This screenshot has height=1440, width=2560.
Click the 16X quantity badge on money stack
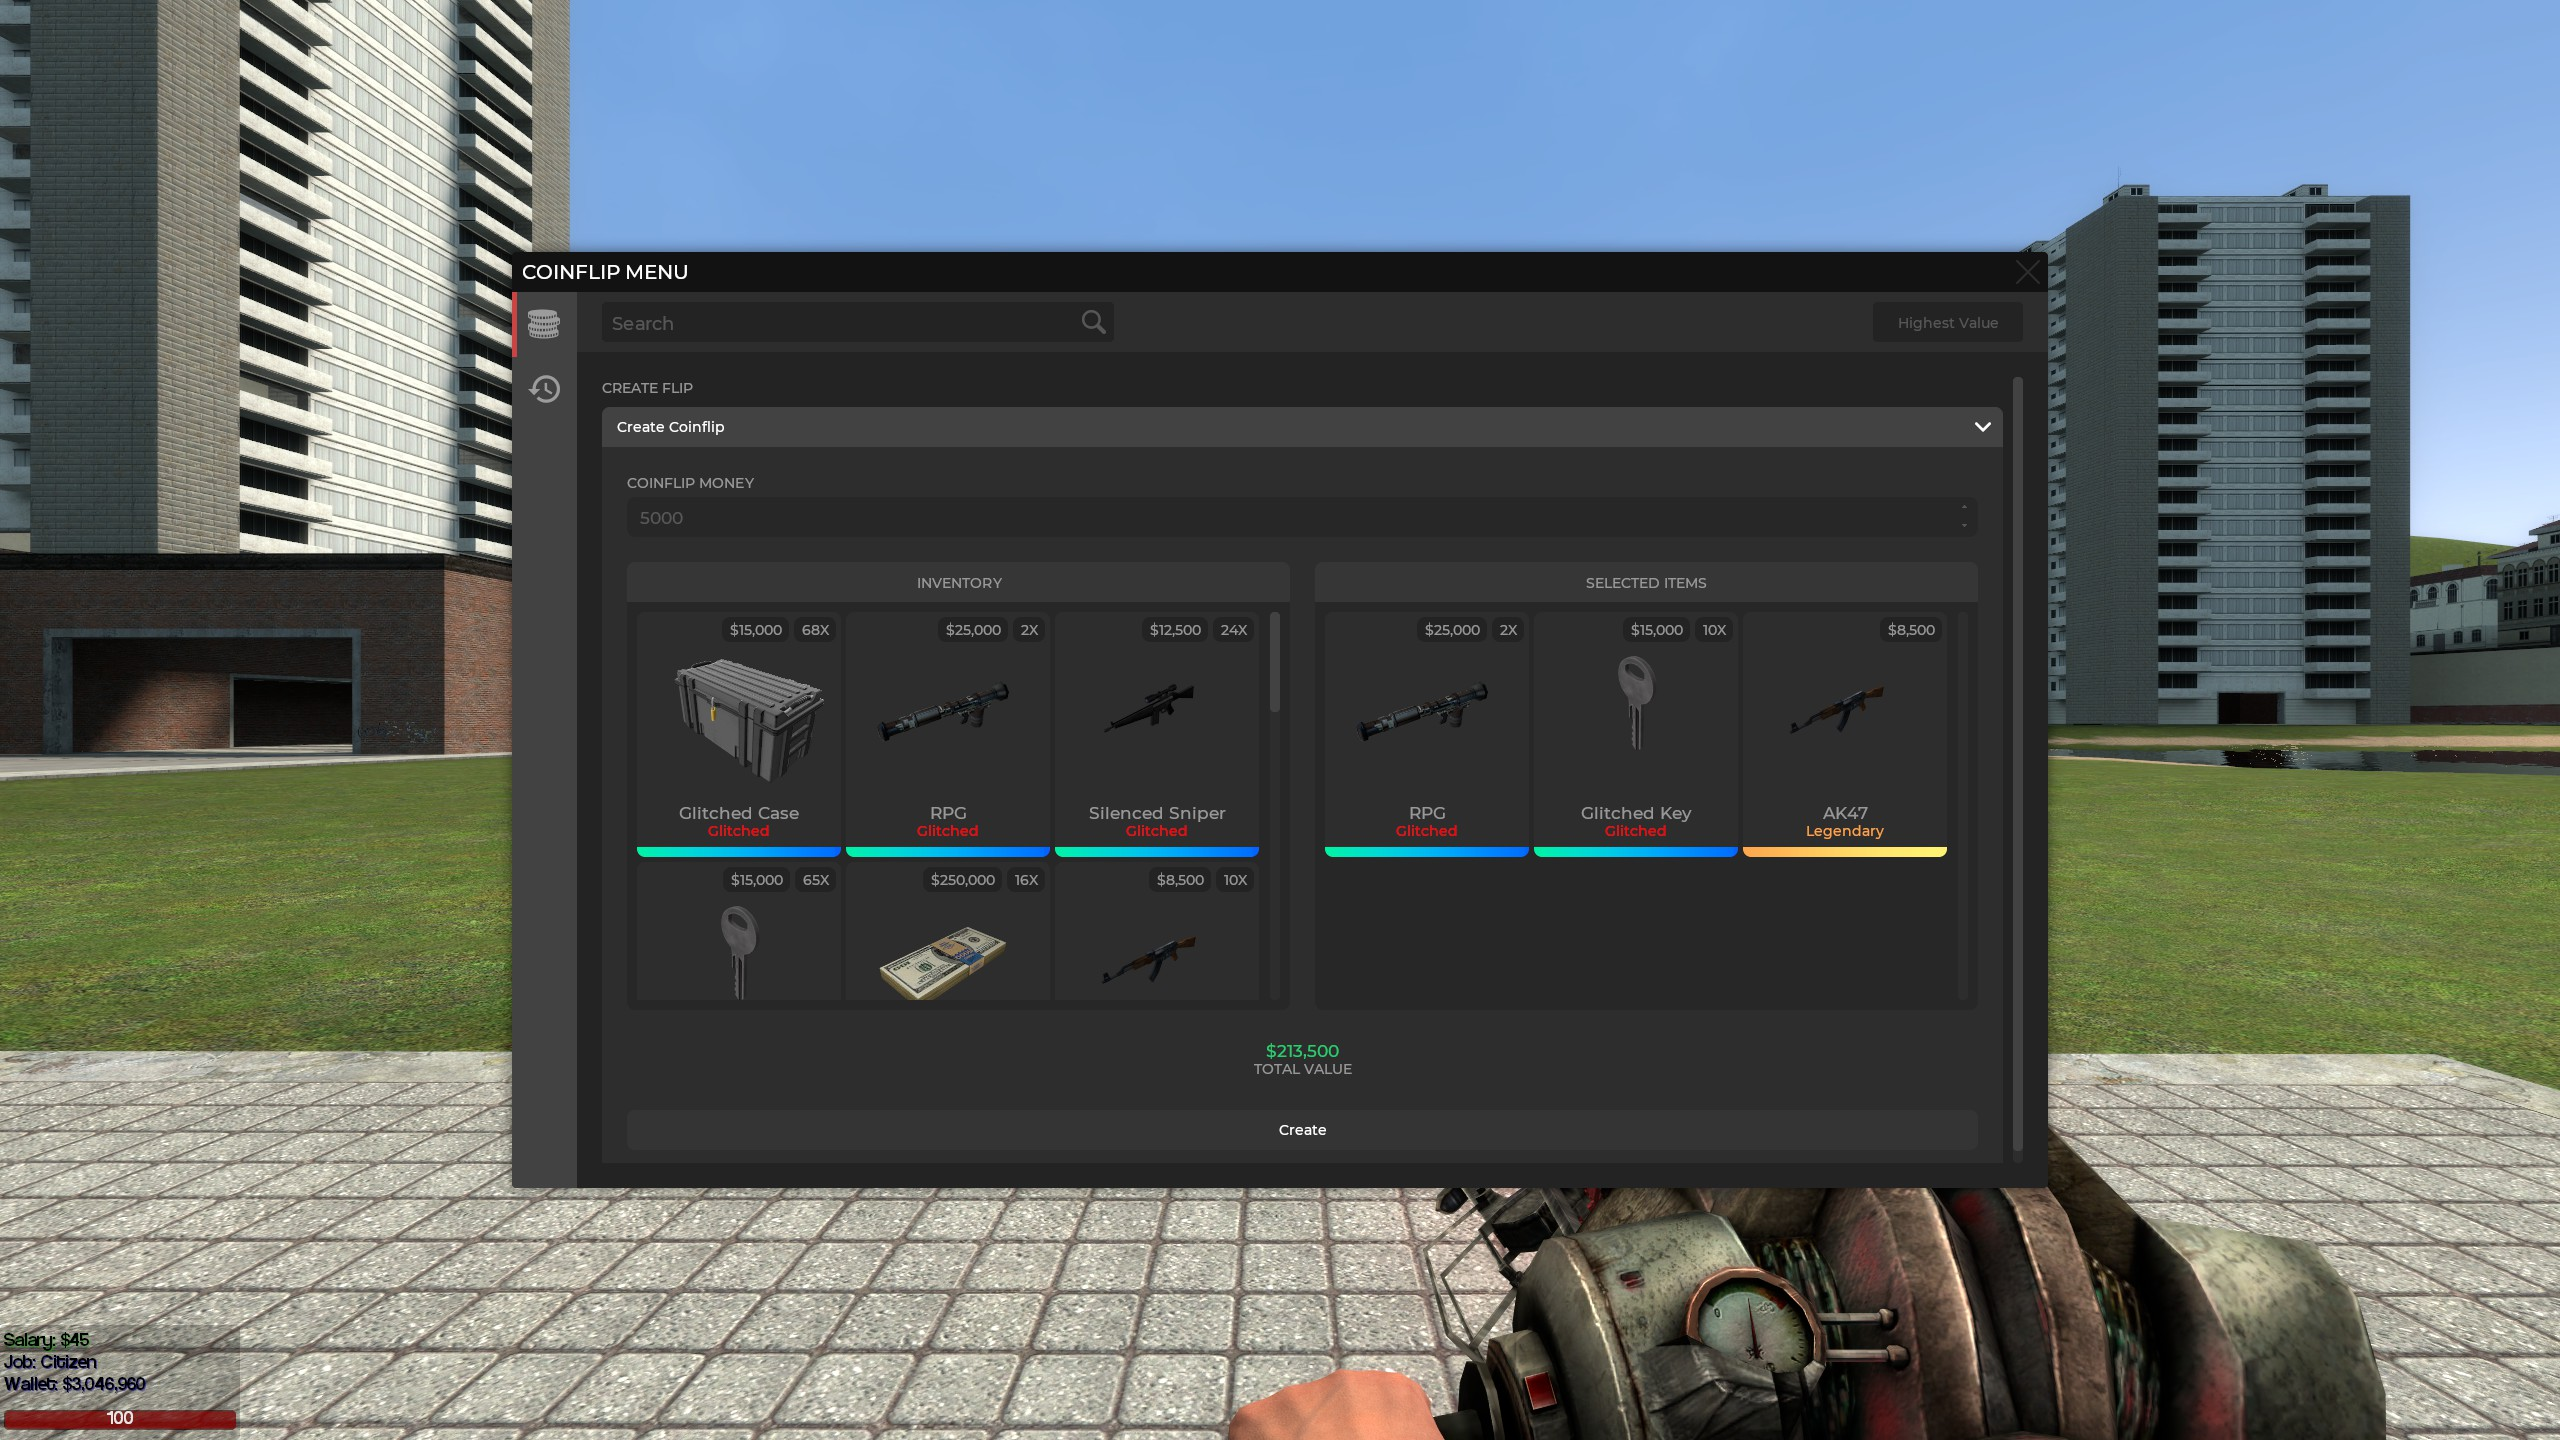(1026, 880)
